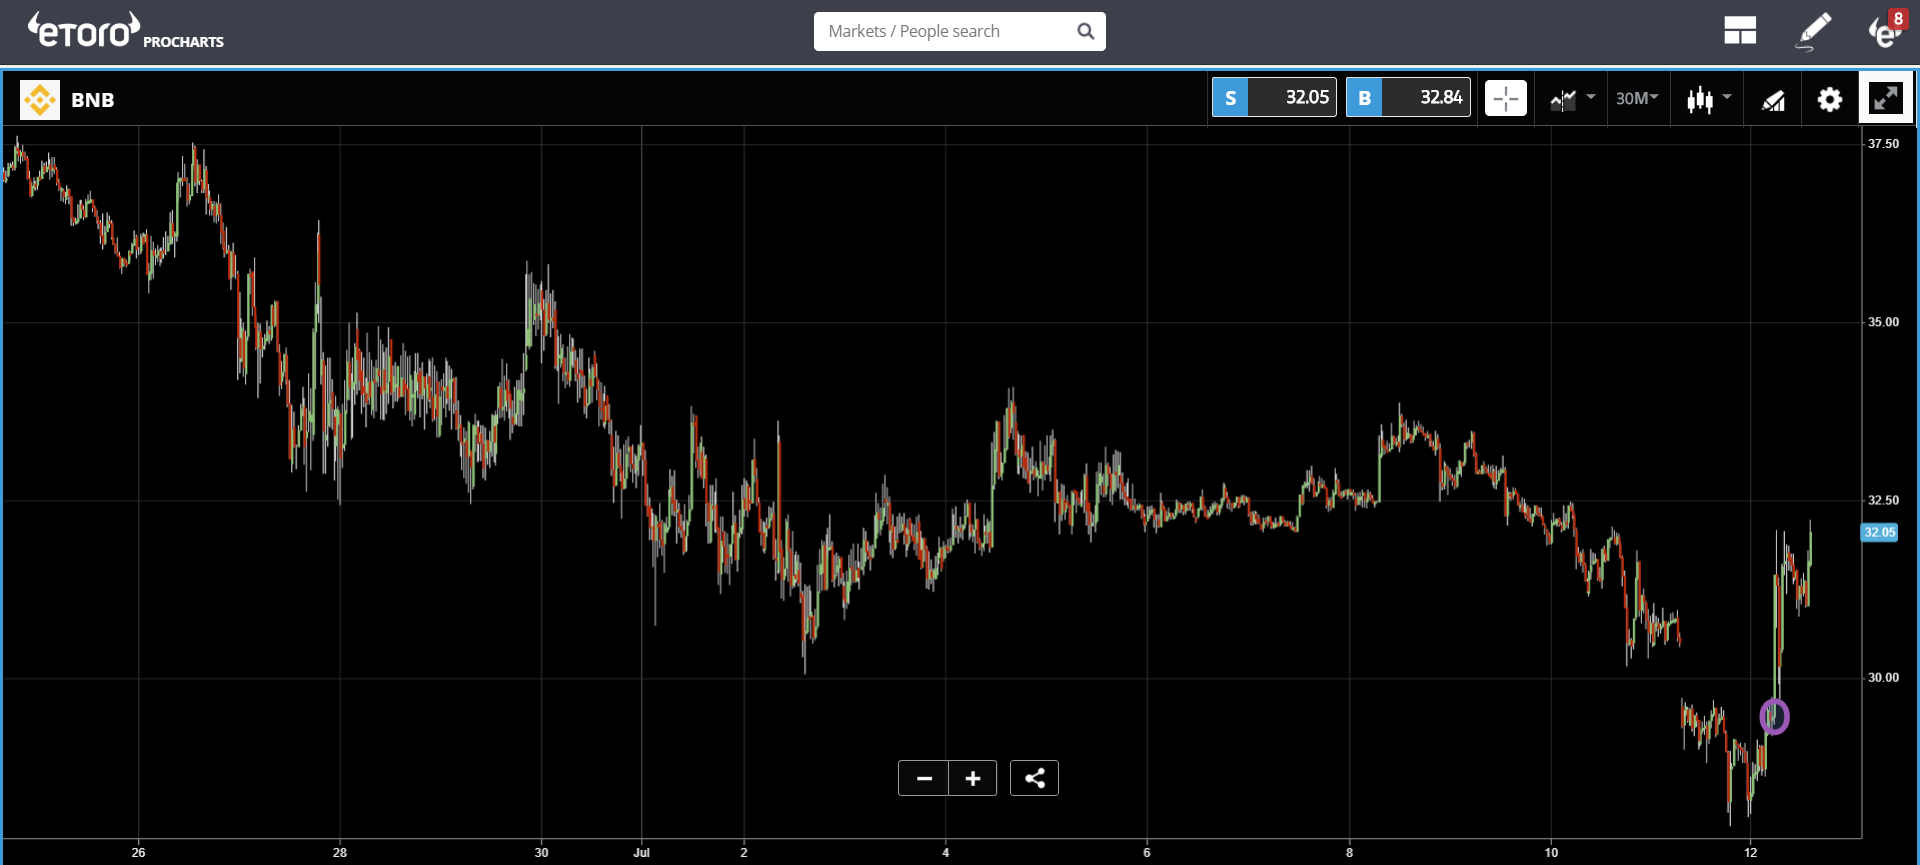Toggle fullscreen chart mode
Viewport: 1920px width, 865px height.
click(1886, 98)
